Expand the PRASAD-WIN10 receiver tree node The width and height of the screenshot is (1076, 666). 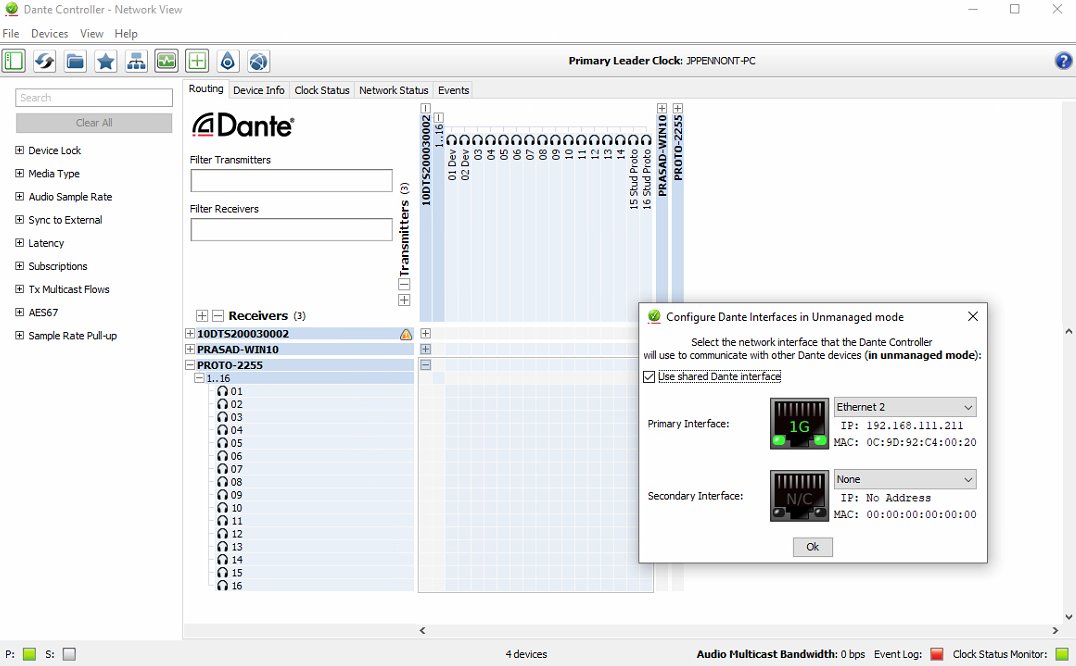pos(190,349)
